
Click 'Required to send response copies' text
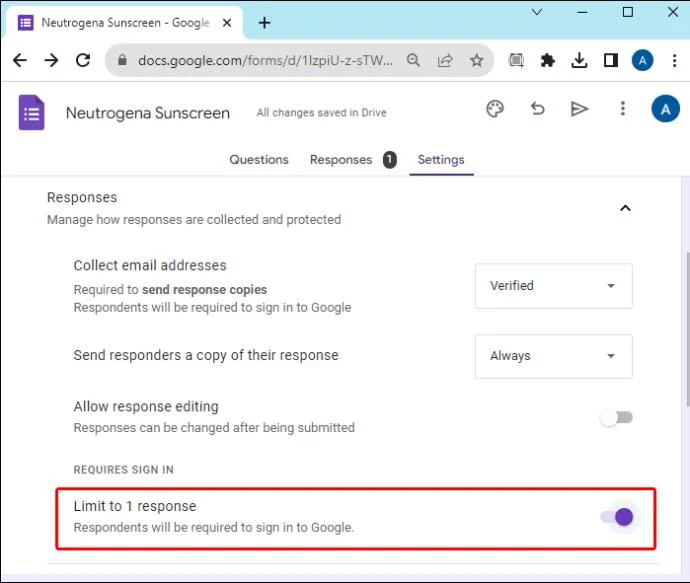coord(170,290)
